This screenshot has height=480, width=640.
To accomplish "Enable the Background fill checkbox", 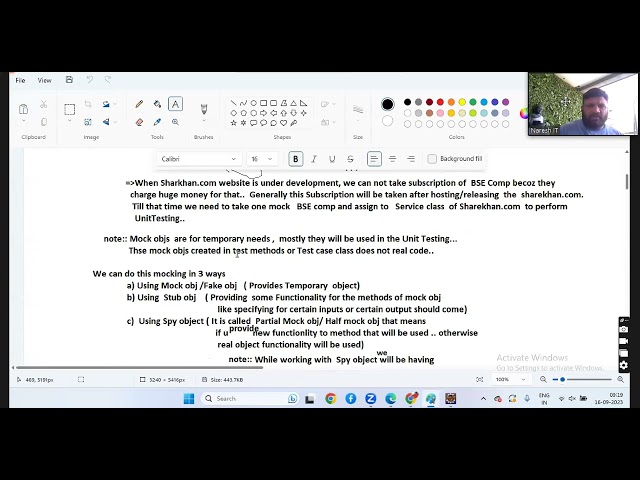I will click(x=432, y=159).
